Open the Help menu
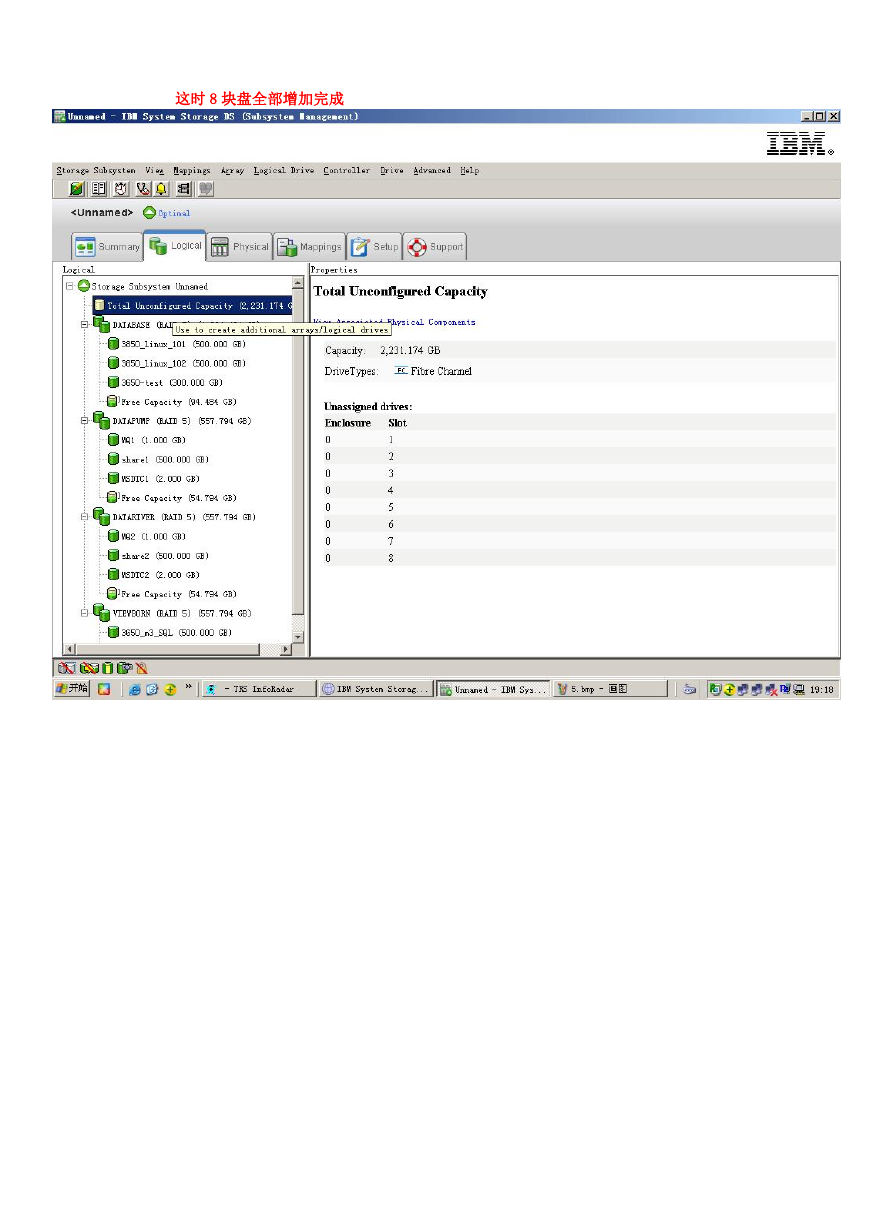The image size is (869, 1228). 469,170
